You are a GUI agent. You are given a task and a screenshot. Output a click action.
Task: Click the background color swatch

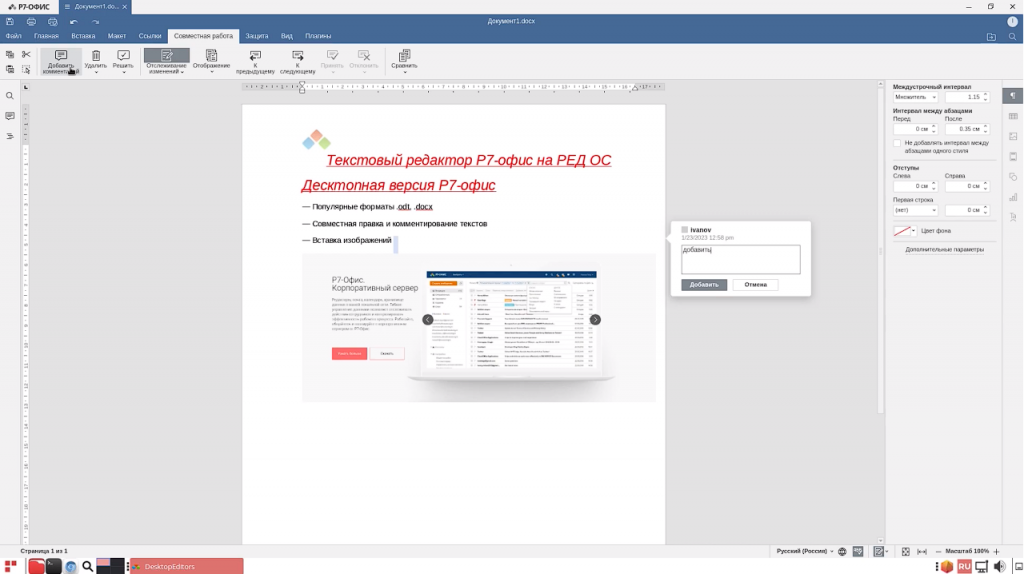coord(902,231)
